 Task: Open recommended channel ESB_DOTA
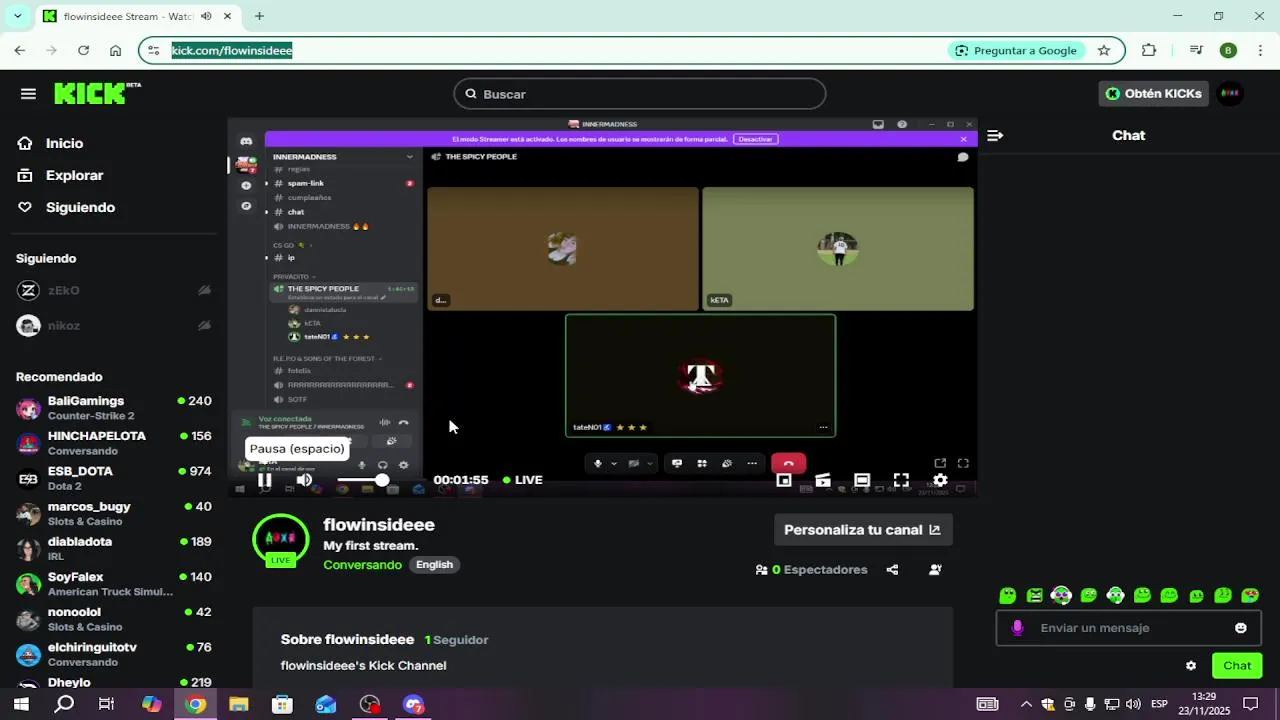(x=114, y=478)
